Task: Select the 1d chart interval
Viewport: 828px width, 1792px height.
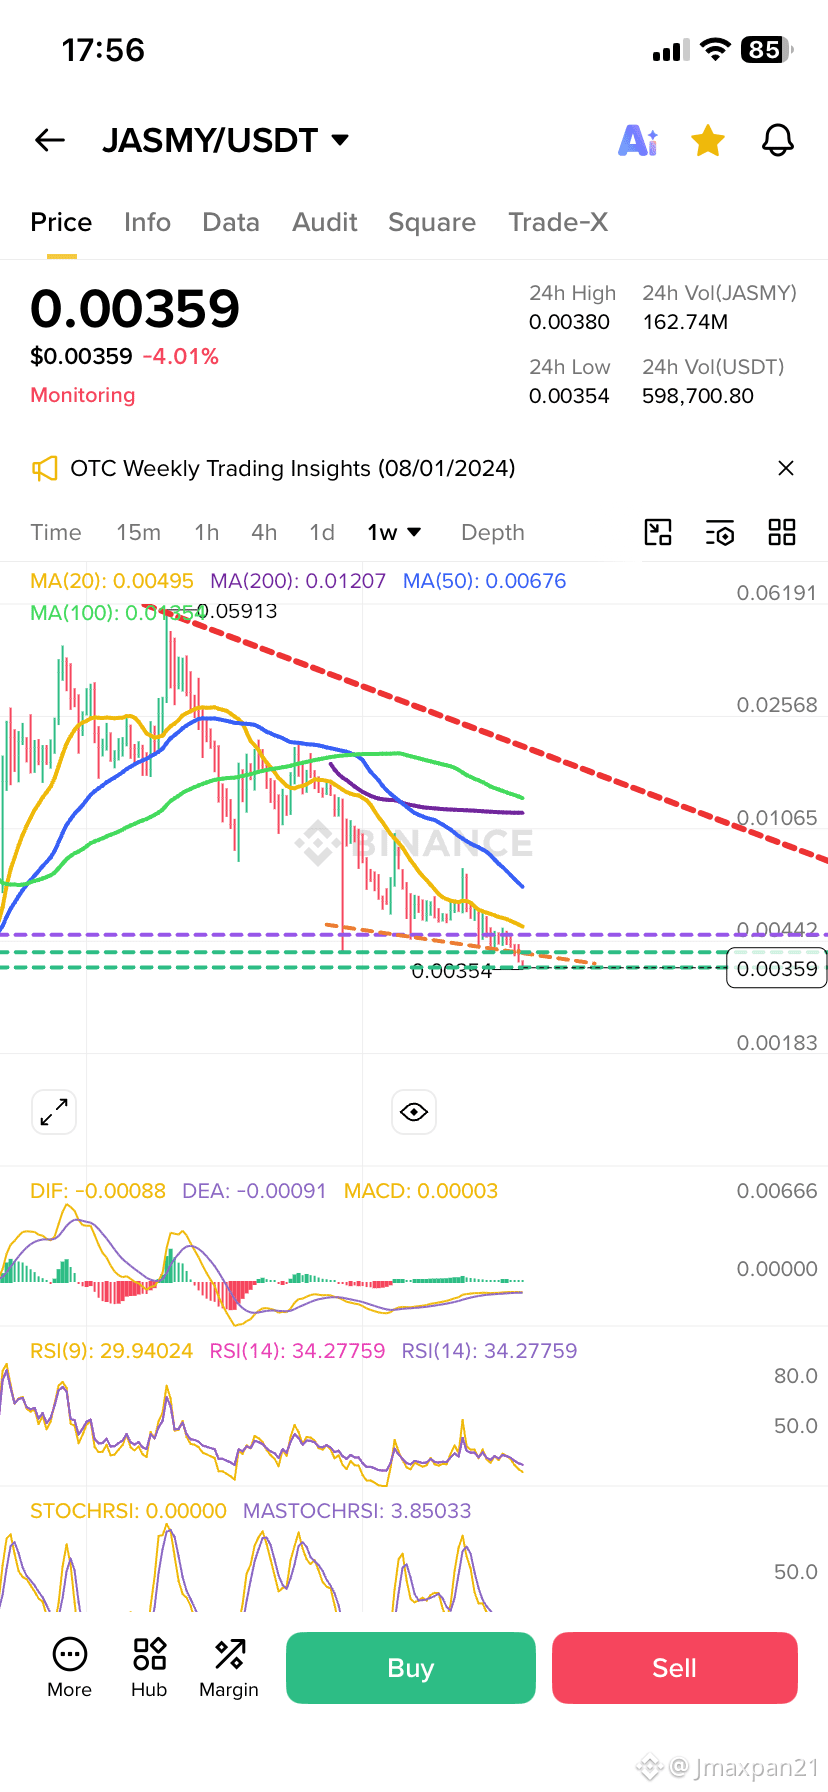Action: click(322, 532)
